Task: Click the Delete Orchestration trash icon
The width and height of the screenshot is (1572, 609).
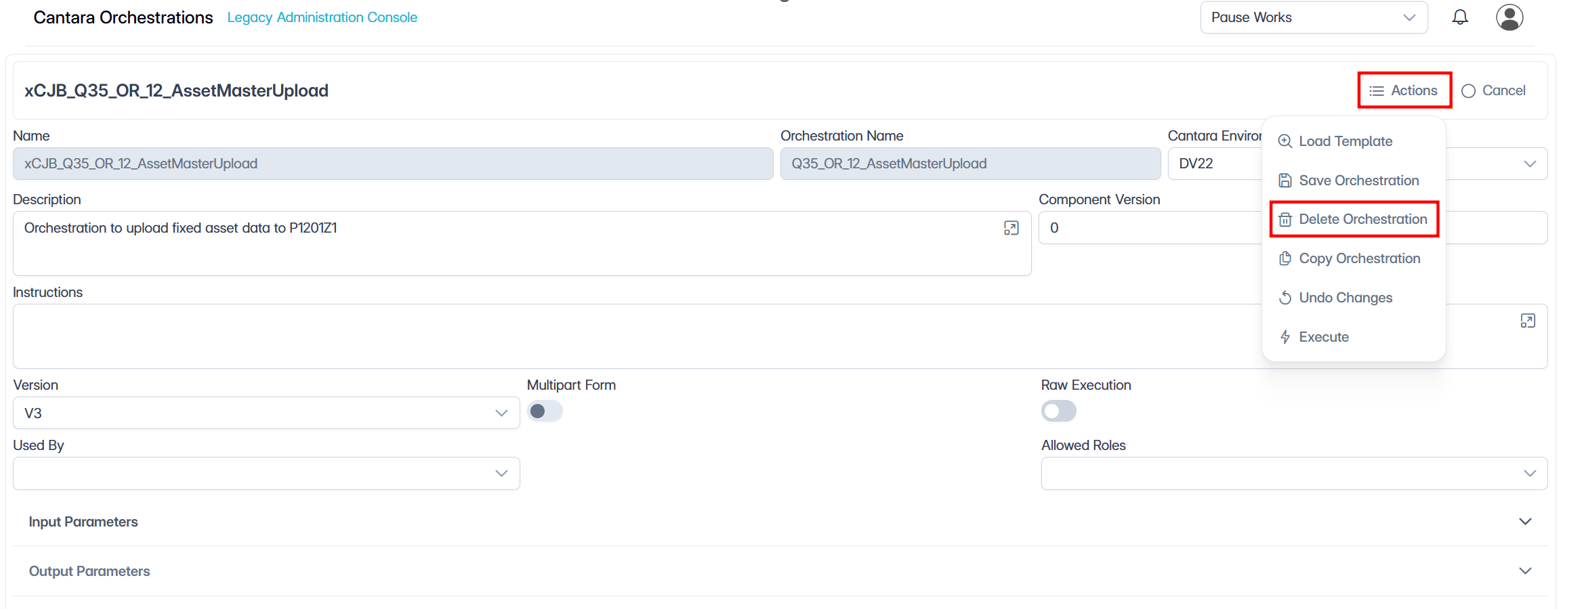Action: [x=1285, y=219]
